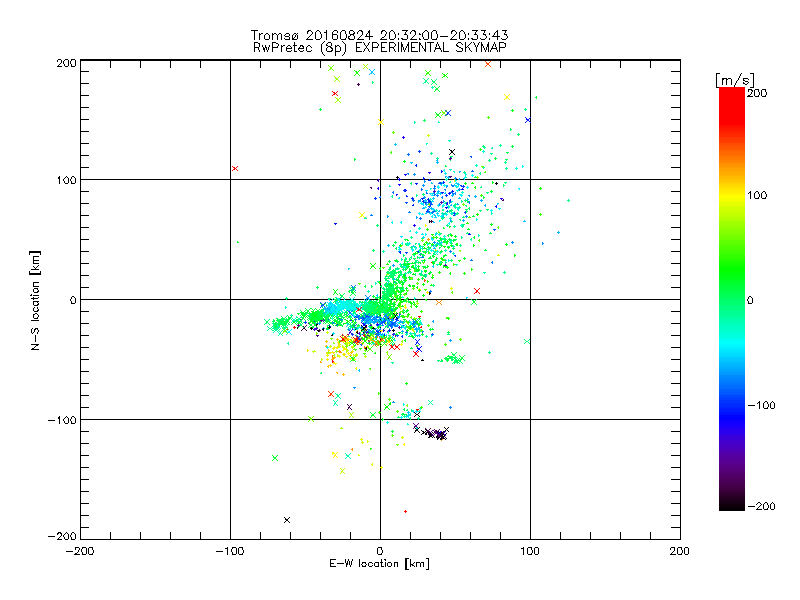This screenshot has width=800, height=600.
Task: Click the -100 tick label on E-W axis
Action: [x=230, y=551]
